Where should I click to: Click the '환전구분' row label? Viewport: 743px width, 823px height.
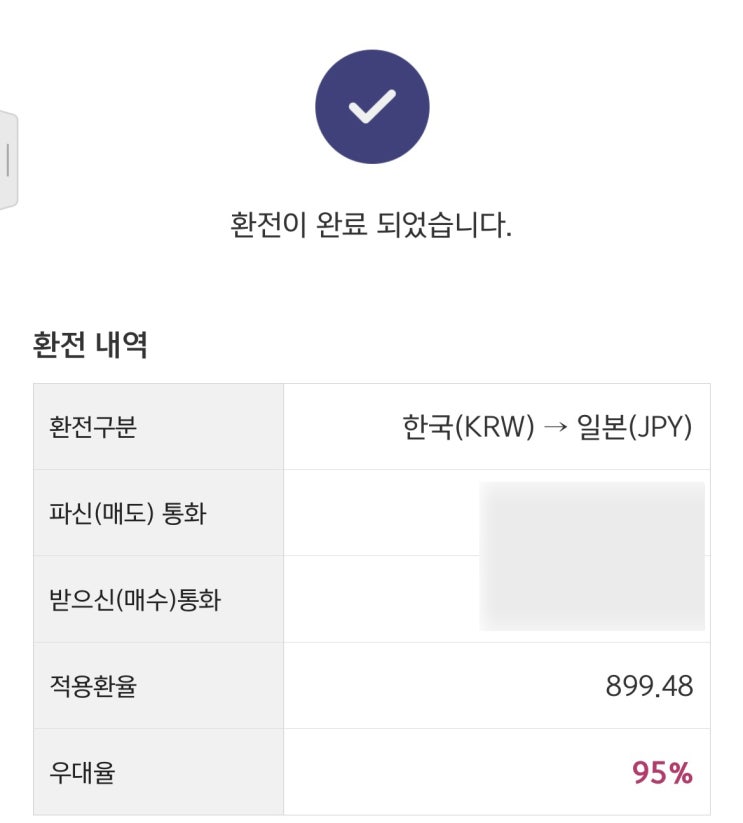(93, 428)
